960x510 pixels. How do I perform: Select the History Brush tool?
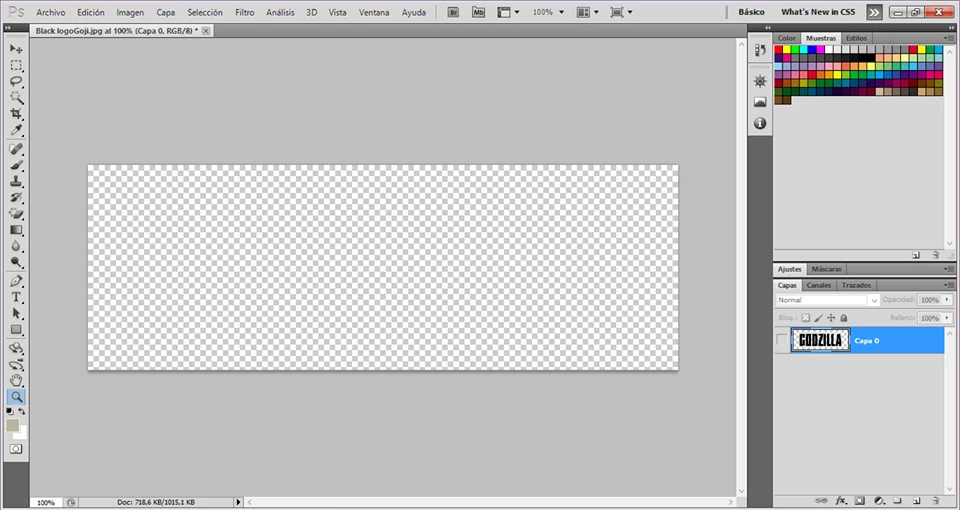[x=16, y=198]
